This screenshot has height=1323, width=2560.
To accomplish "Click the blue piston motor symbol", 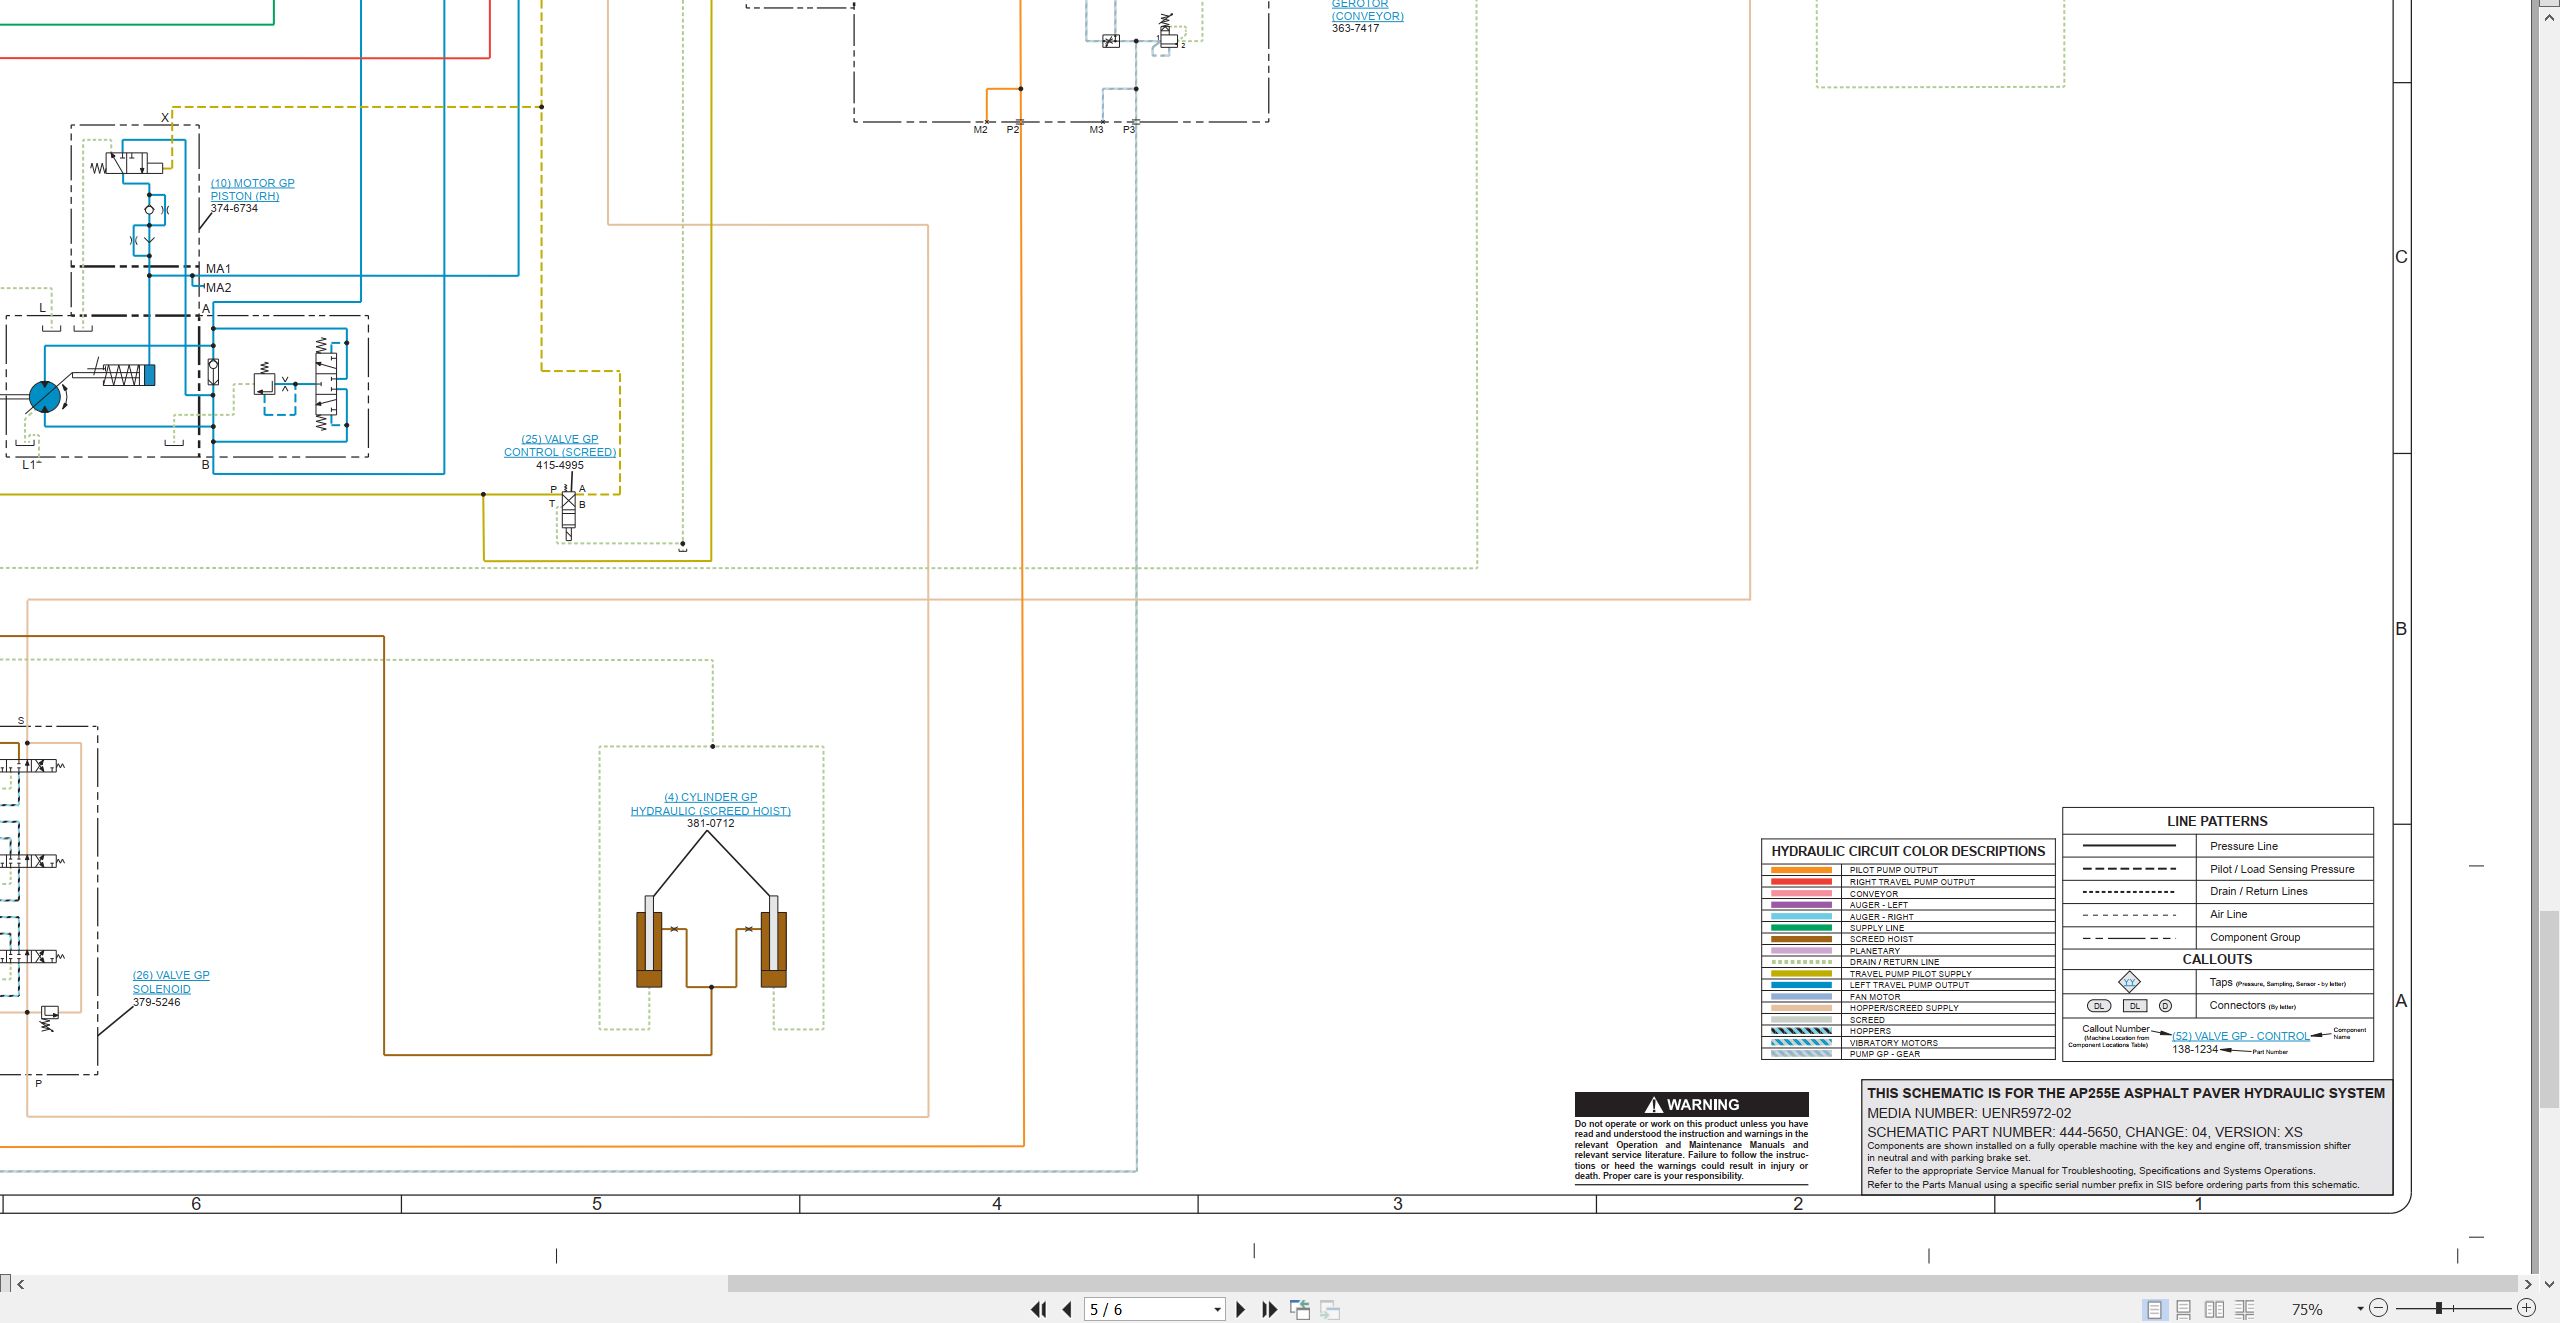I will pos(44,397).
